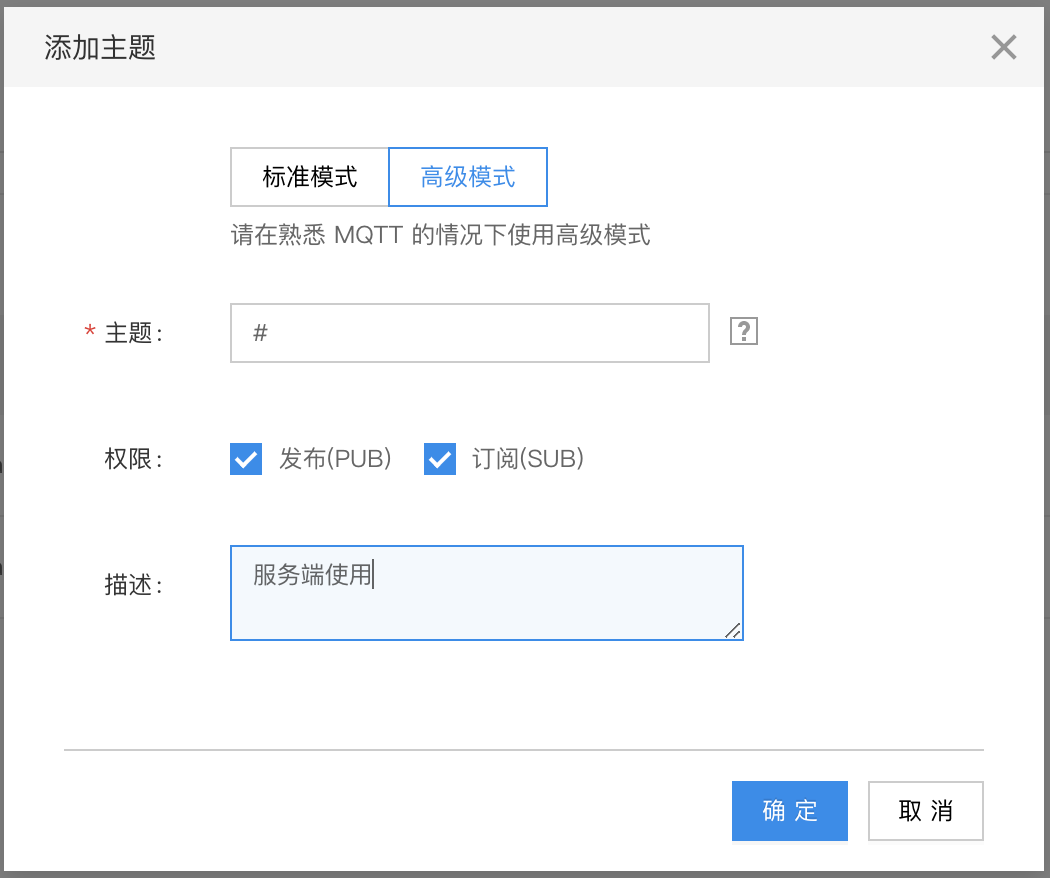Click the question mark help icon beside 主题
This screenshot has width=1050, height=878.
point(744,332)
